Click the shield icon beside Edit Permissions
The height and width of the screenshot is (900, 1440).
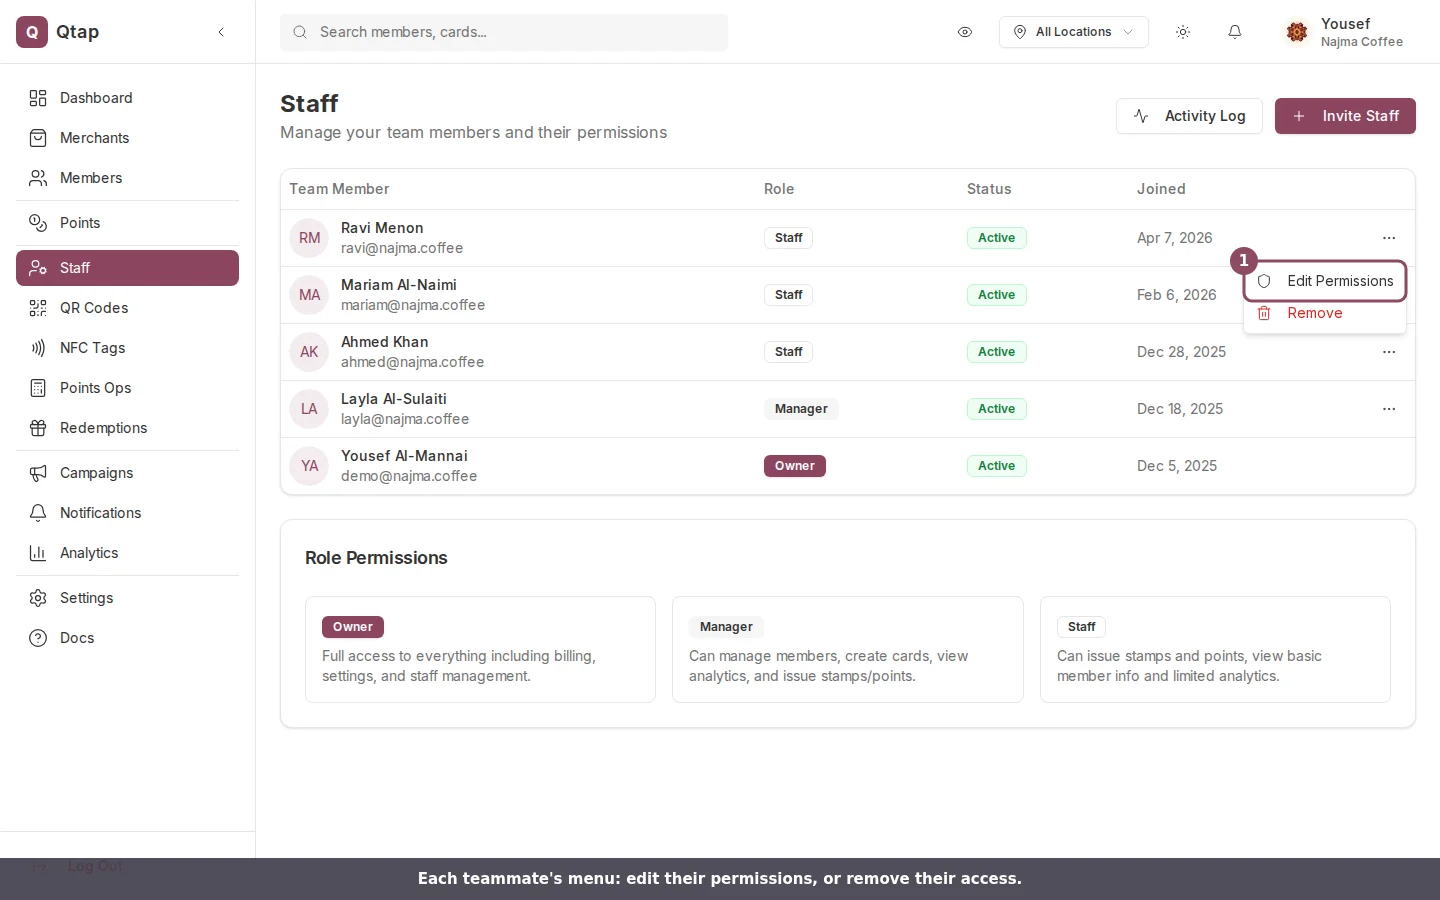coord(1264,281)
